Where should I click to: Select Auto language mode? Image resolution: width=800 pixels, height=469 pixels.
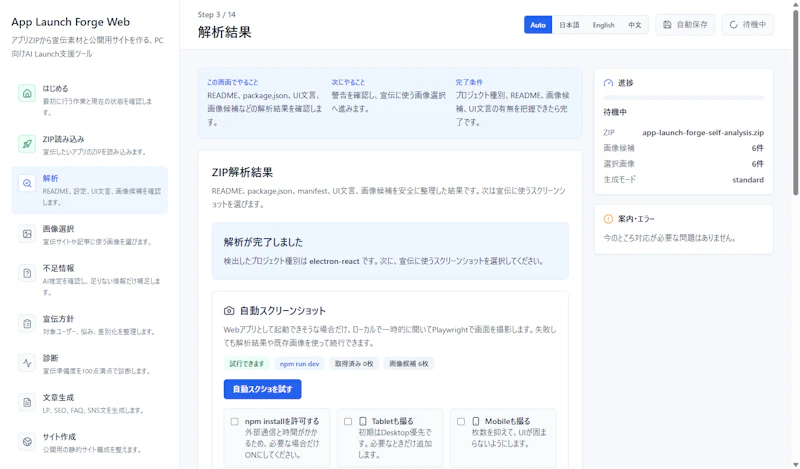538,24
